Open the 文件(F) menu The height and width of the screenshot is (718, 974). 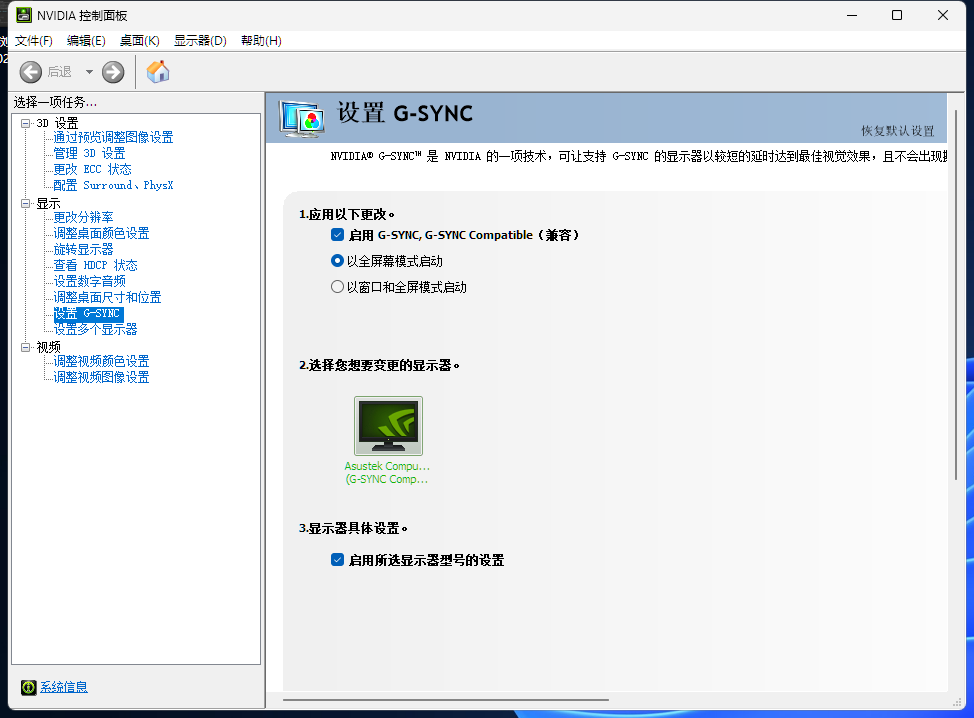[34, 41]
